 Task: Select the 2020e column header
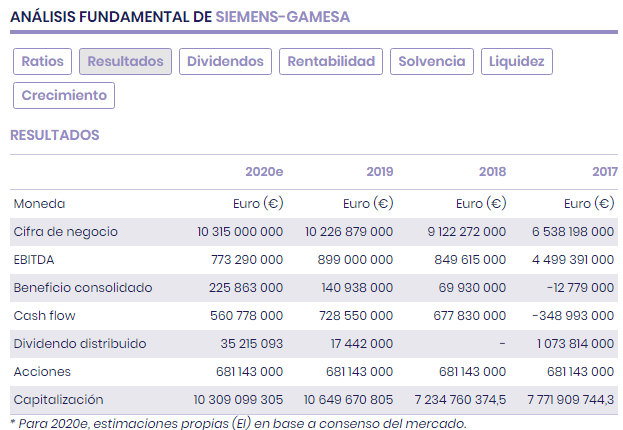pyautogui.click(x=264, y=172)
